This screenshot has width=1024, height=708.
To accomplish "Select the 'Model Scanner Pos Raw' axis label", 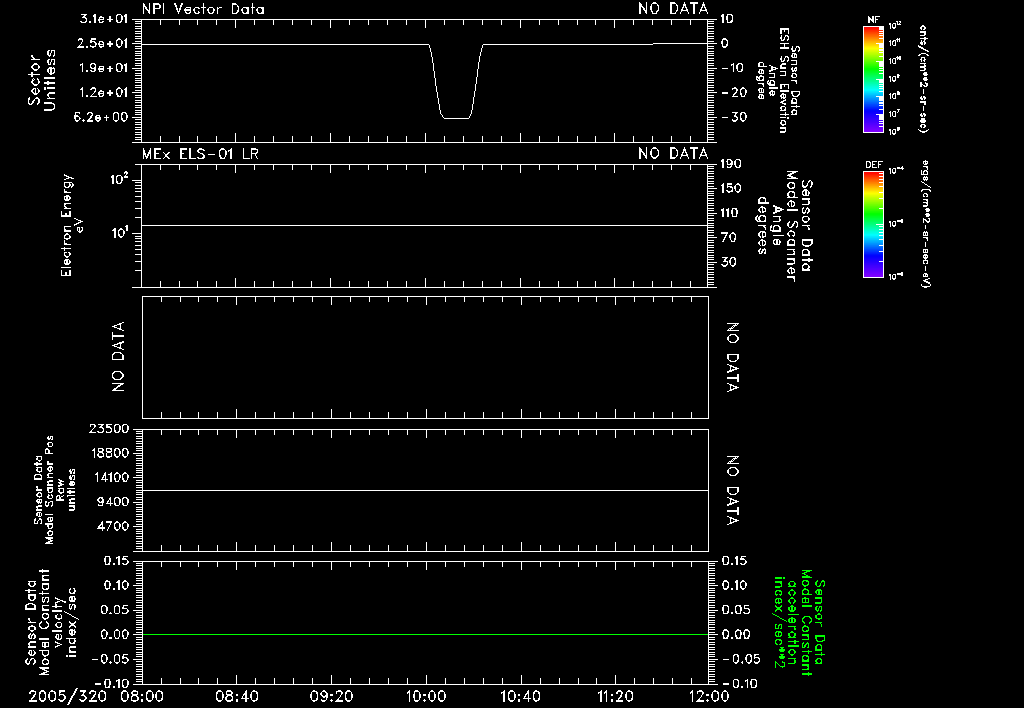I will click(x=55, y=490).
